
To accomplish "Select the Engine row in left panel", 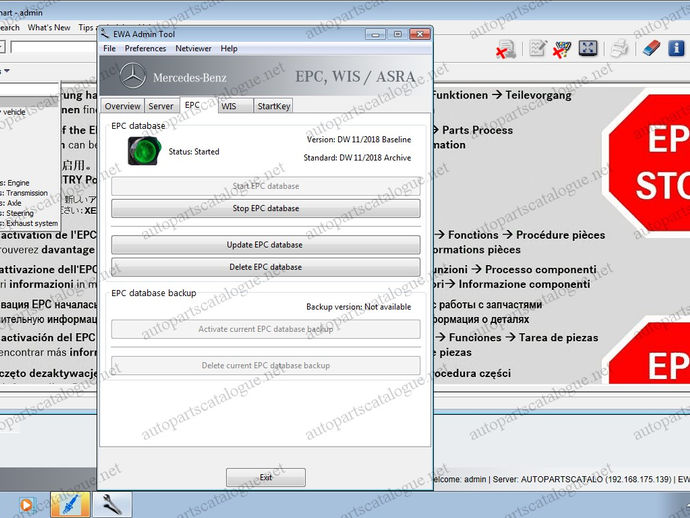I will (15, 183).
